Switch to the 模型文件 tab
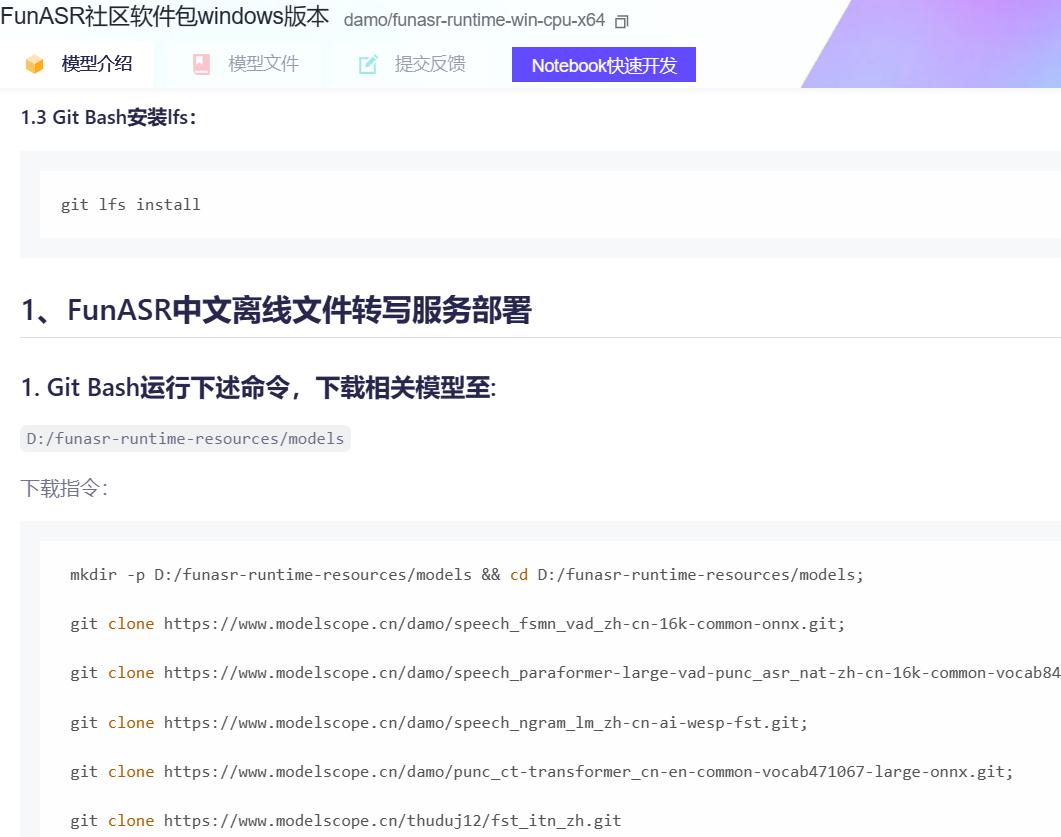Image resolution: width=1061 pixels, height=837 pixels. click(262, 63)
